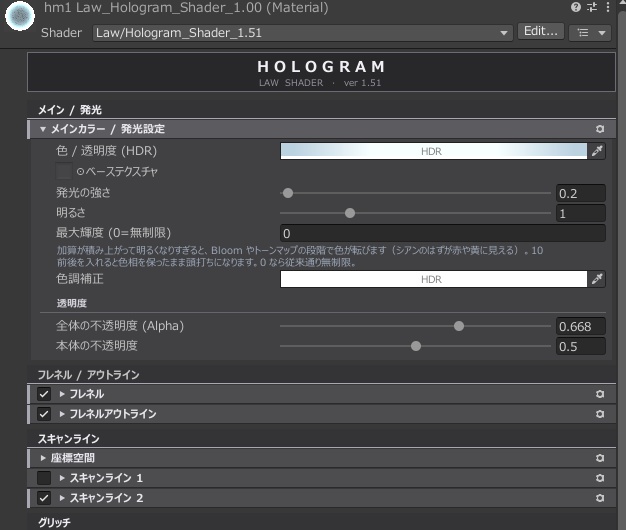This screenshot has height=530, width=626.
Task: Click the 最大輝度 (0=無制限) label
Action: point(113,233)
